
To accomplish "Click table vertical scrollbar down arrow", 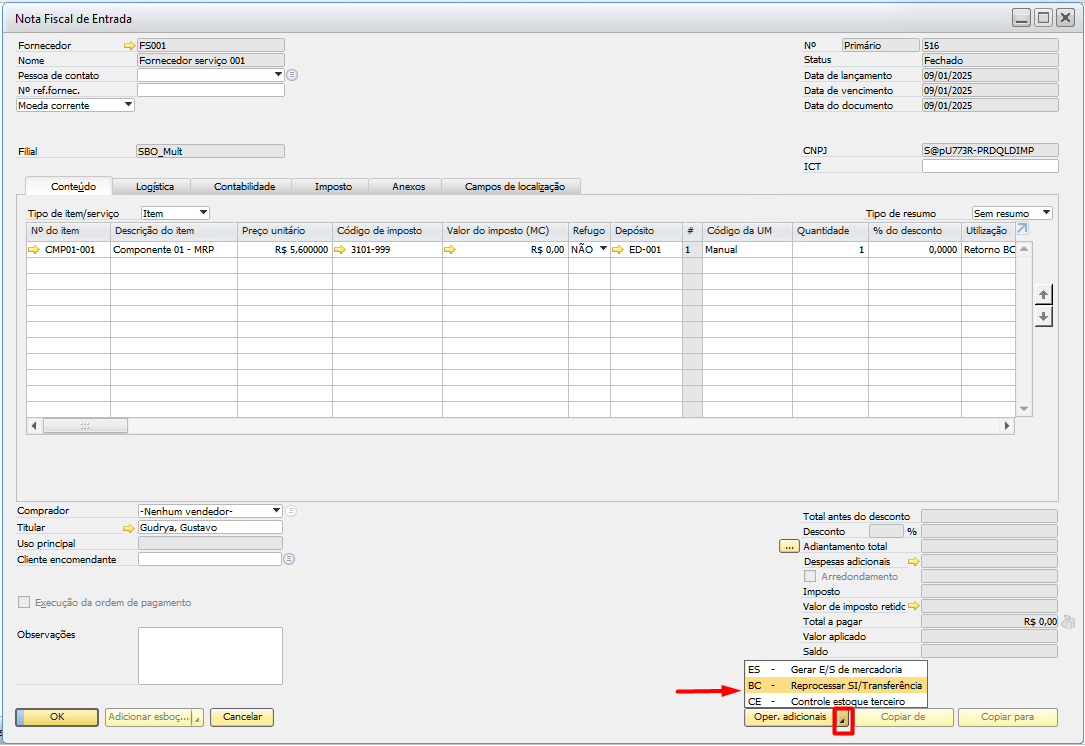I will (1024, 409).
